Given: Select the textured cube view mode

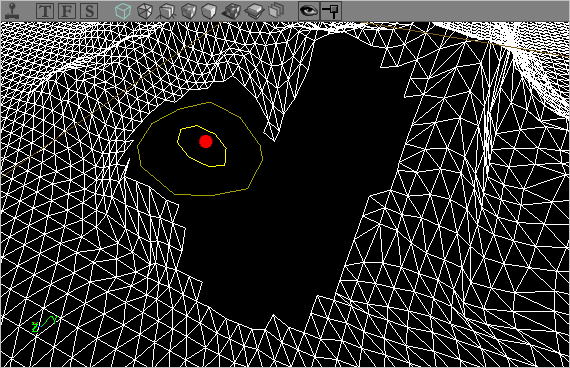Looking at the screenshot, I should click(x=189, y=11).
